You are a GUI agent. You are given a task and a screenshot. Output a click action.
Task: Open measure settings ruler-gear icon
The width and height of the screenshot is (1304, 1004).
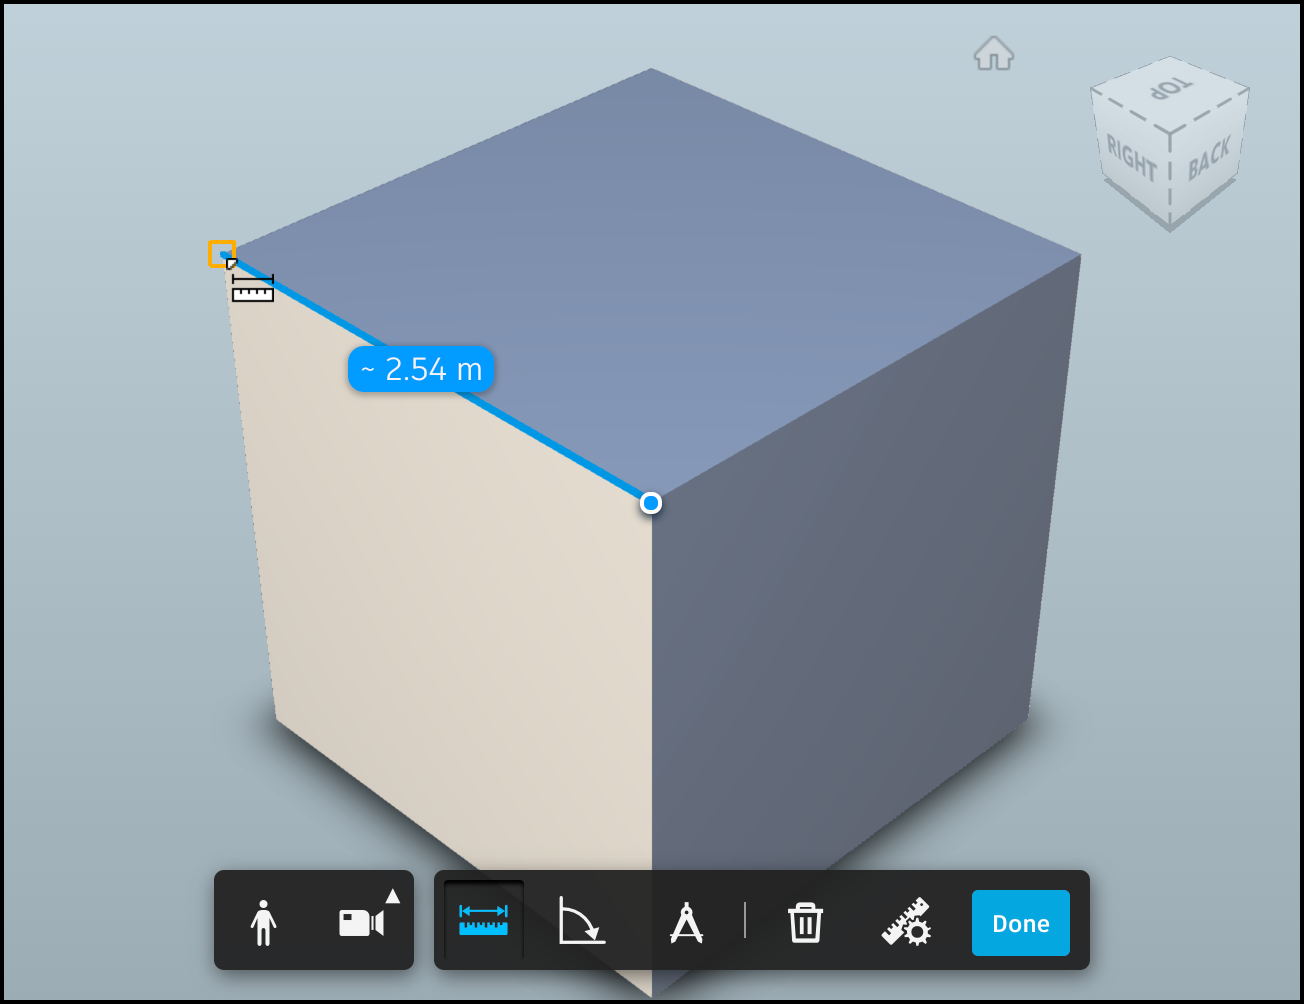click(906, 921)
